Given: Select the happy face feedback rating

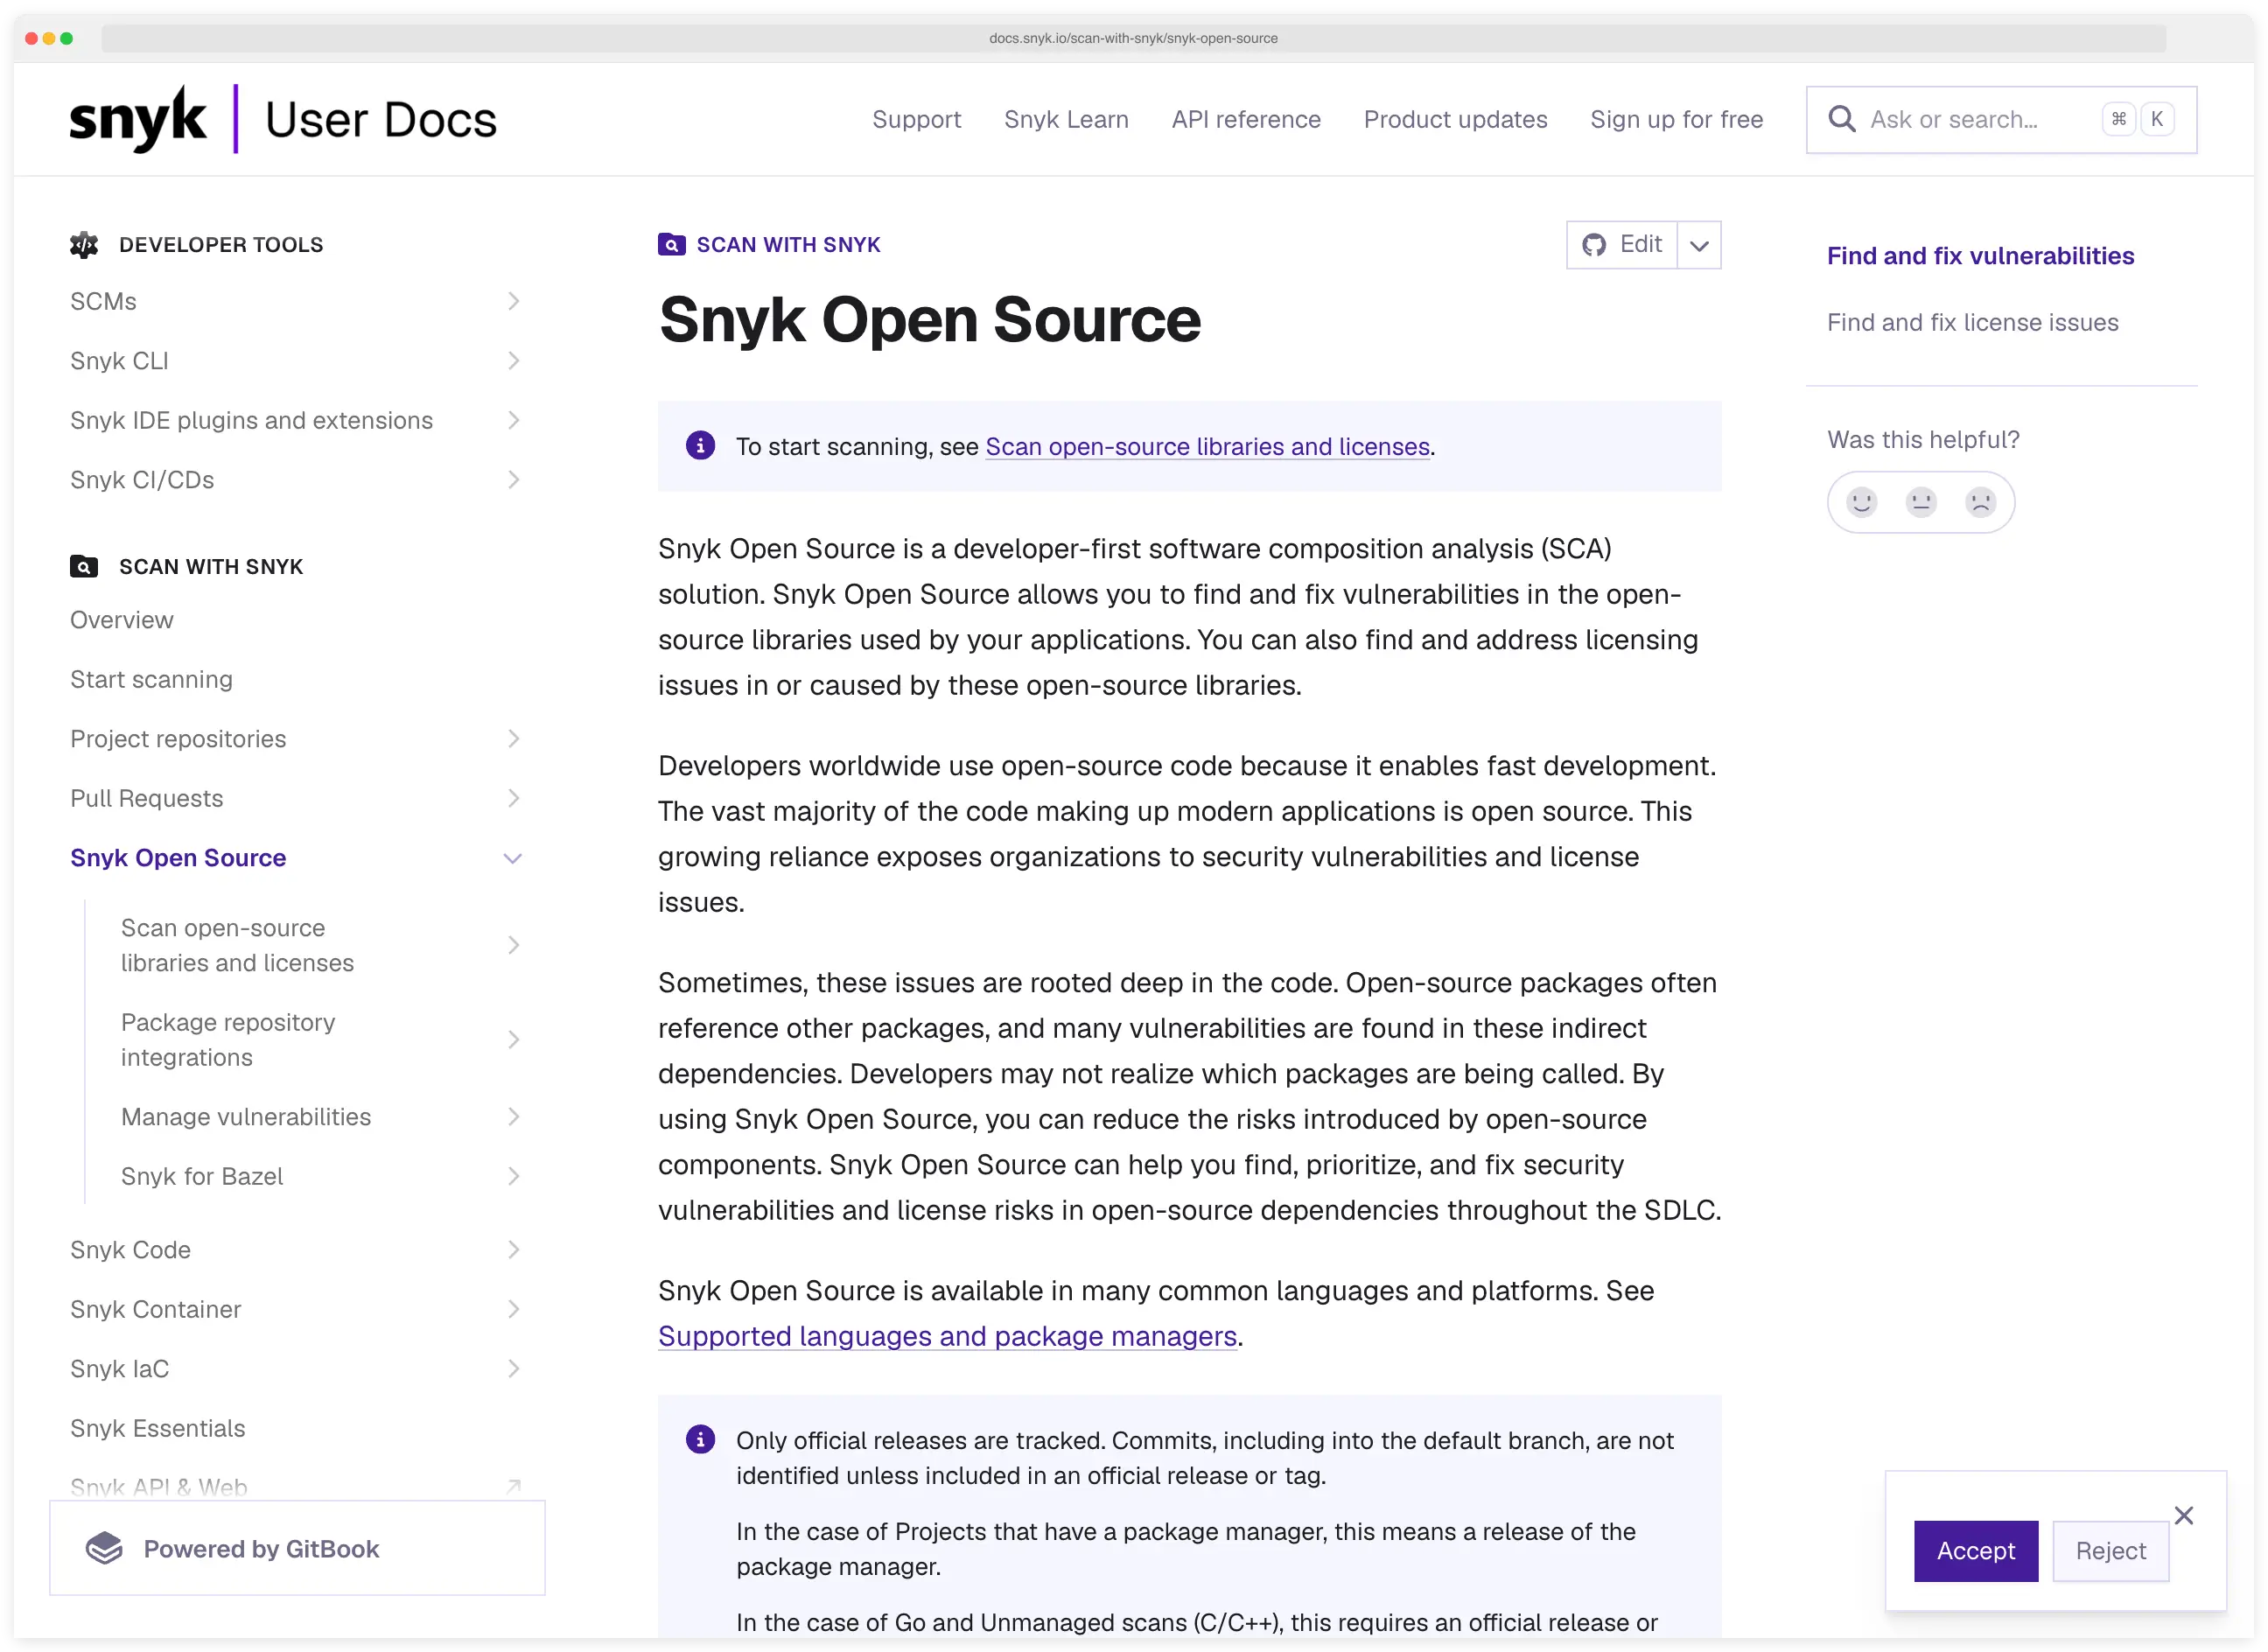Looking at the screenshot, I should coord(1861,502).
